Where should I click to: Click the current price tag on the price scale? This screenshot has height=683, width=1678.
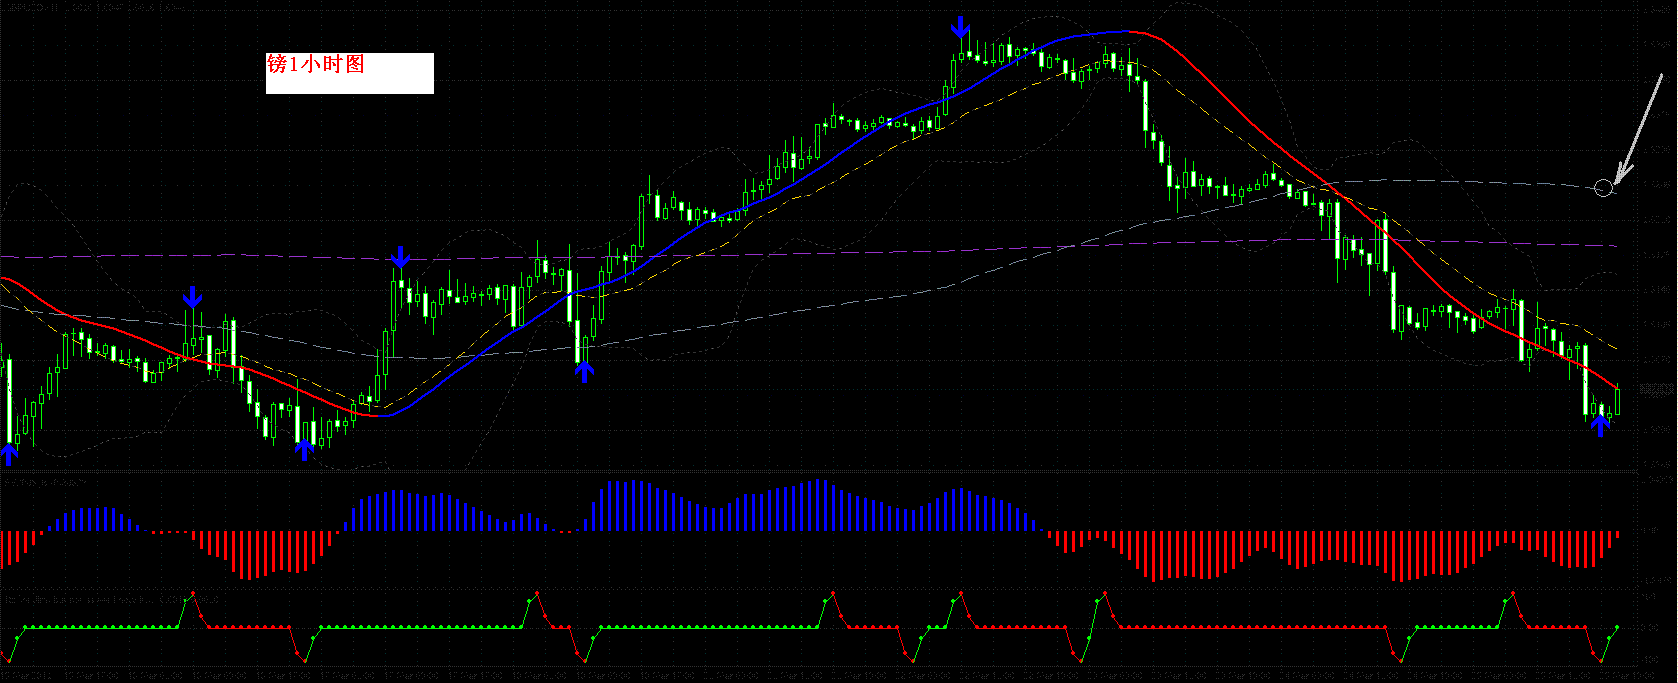(1657, 389)
